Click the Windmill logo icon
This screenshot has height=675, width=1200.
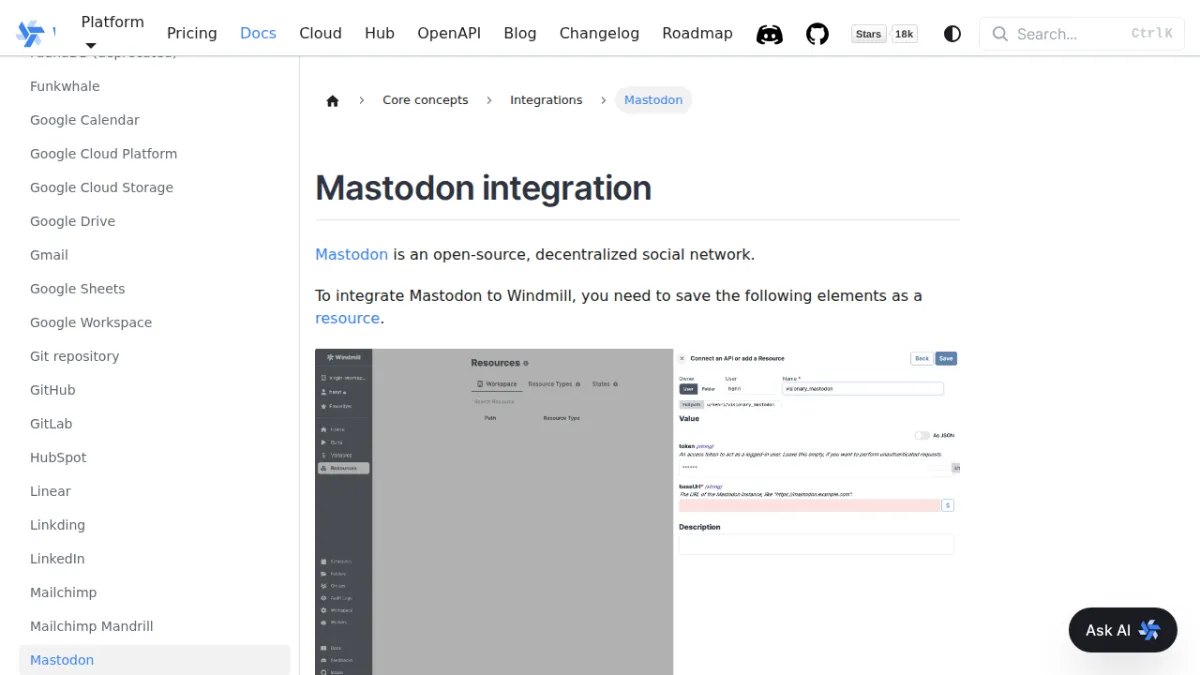point(30,33)
